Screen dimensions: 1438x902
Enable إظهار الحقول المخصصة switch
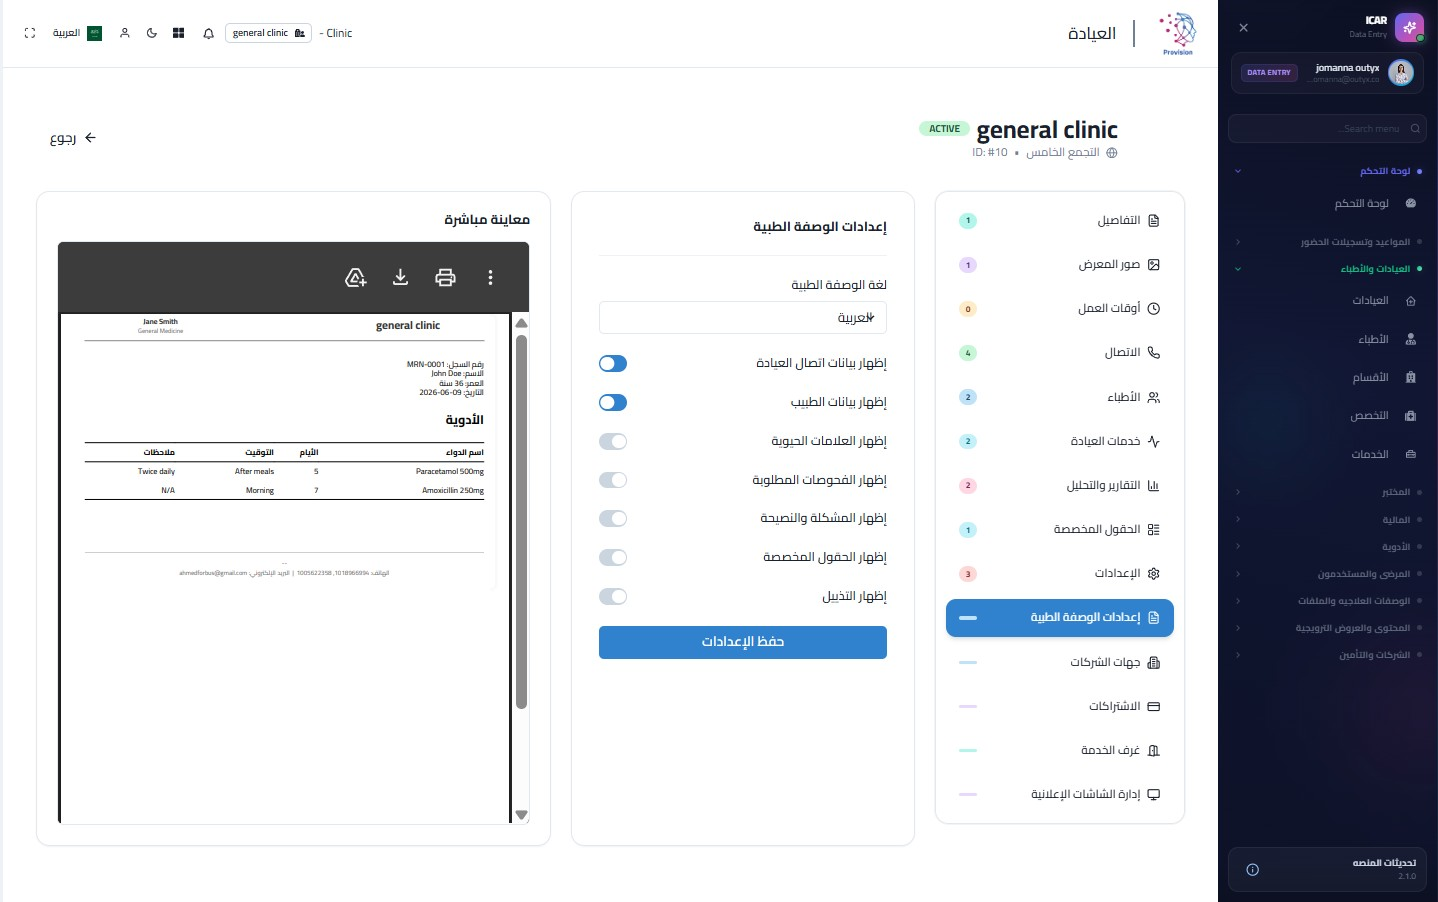click(x=613, y=557)
